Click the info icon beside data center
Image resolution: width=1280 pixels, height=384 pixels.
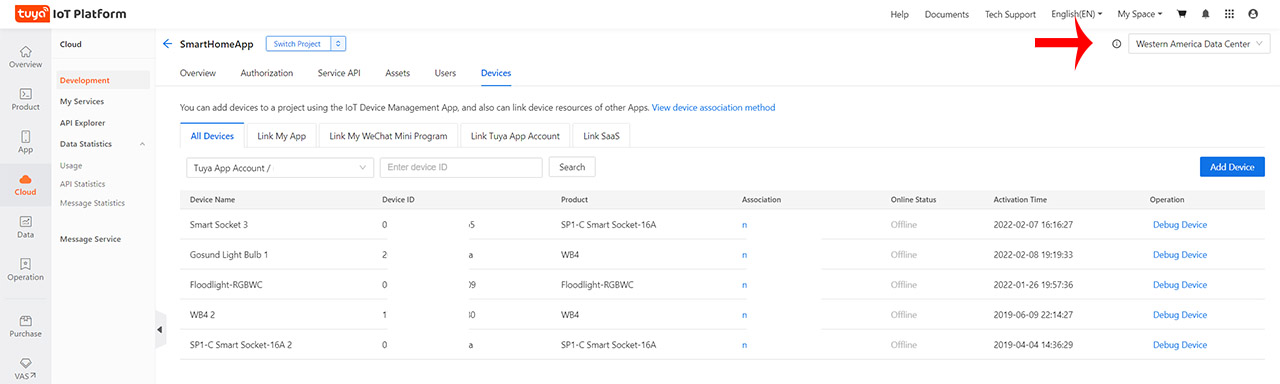(x=1117, y=44)
